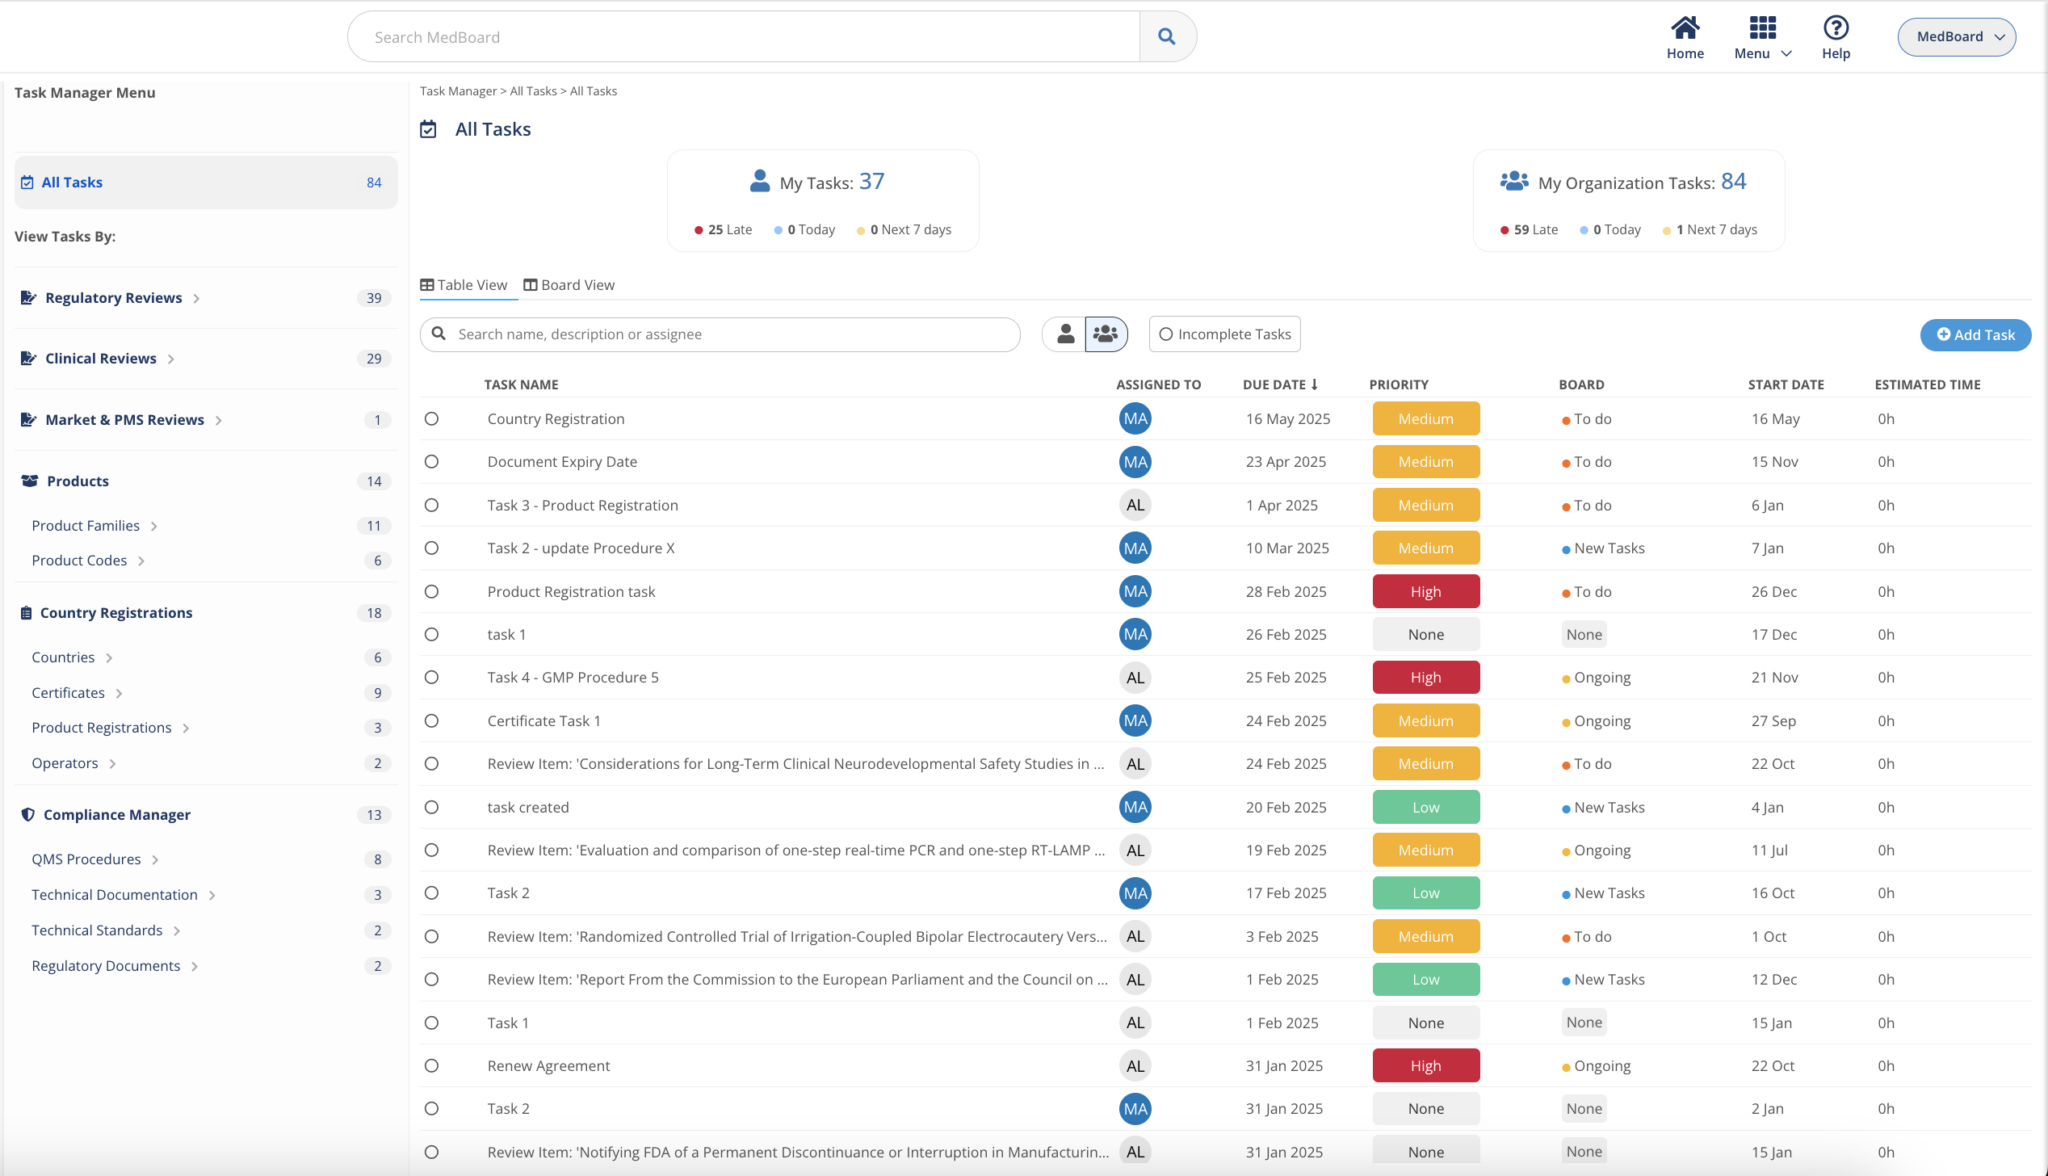Open the Task Manager breadcrumb link
Screen dimensions: 2048x1176
tap(457, 90)
